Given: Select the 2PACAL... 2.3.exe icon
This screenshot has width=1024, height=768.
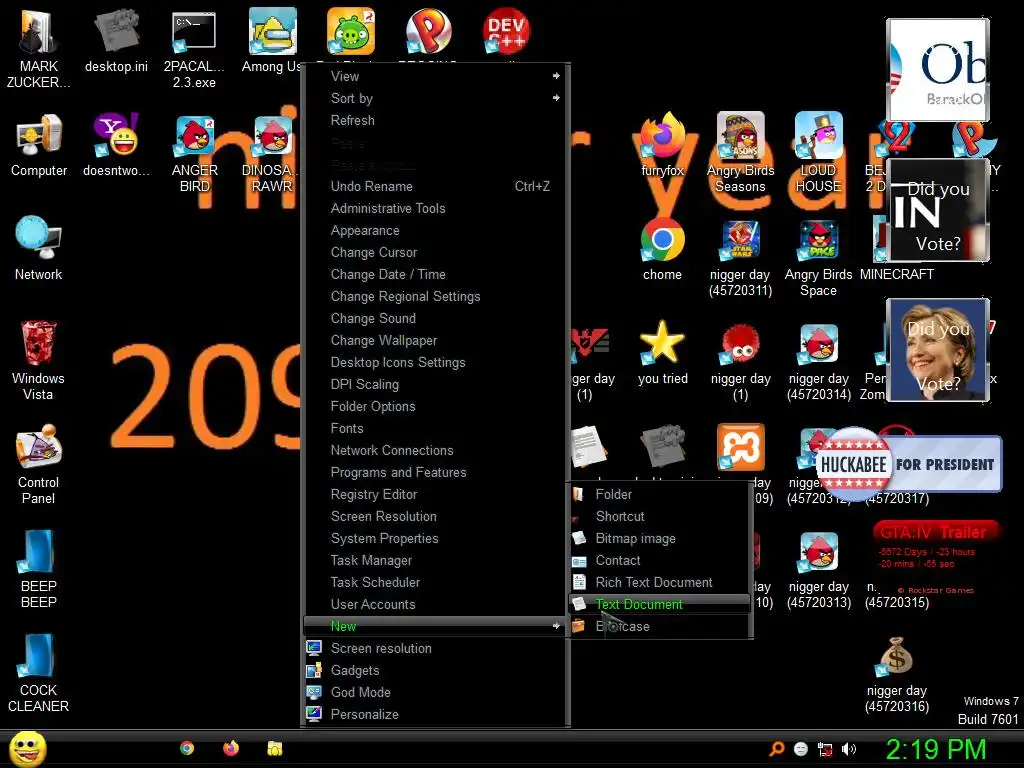Looking at the screenshot, I should coord(194,49).
